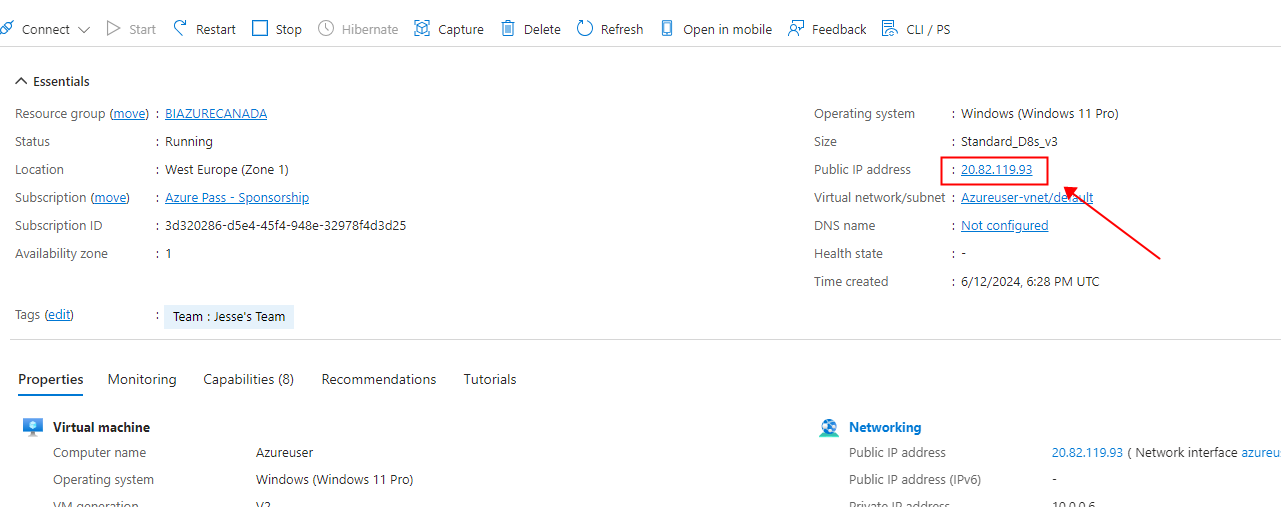Open the Capabilities (8) tab
Image resolution: width=1281 pixels, height=507 pixels.
pyautogui.click(x=248, y=379)
